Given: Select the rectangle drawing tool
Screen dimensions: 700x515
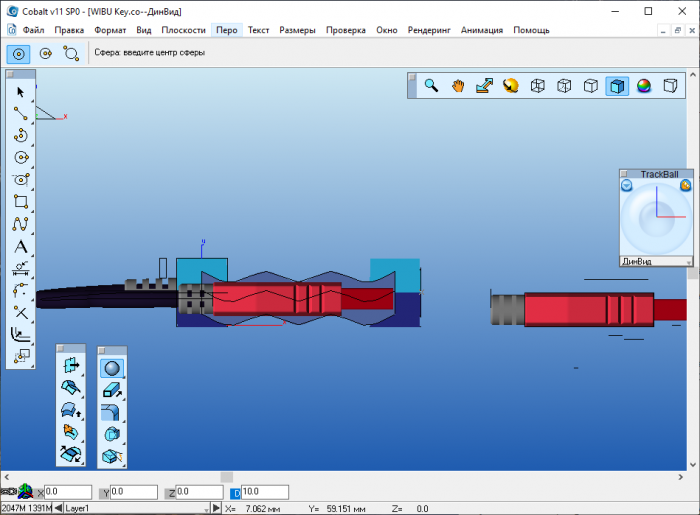Looking at the screenshot, I should coord(20,202).
